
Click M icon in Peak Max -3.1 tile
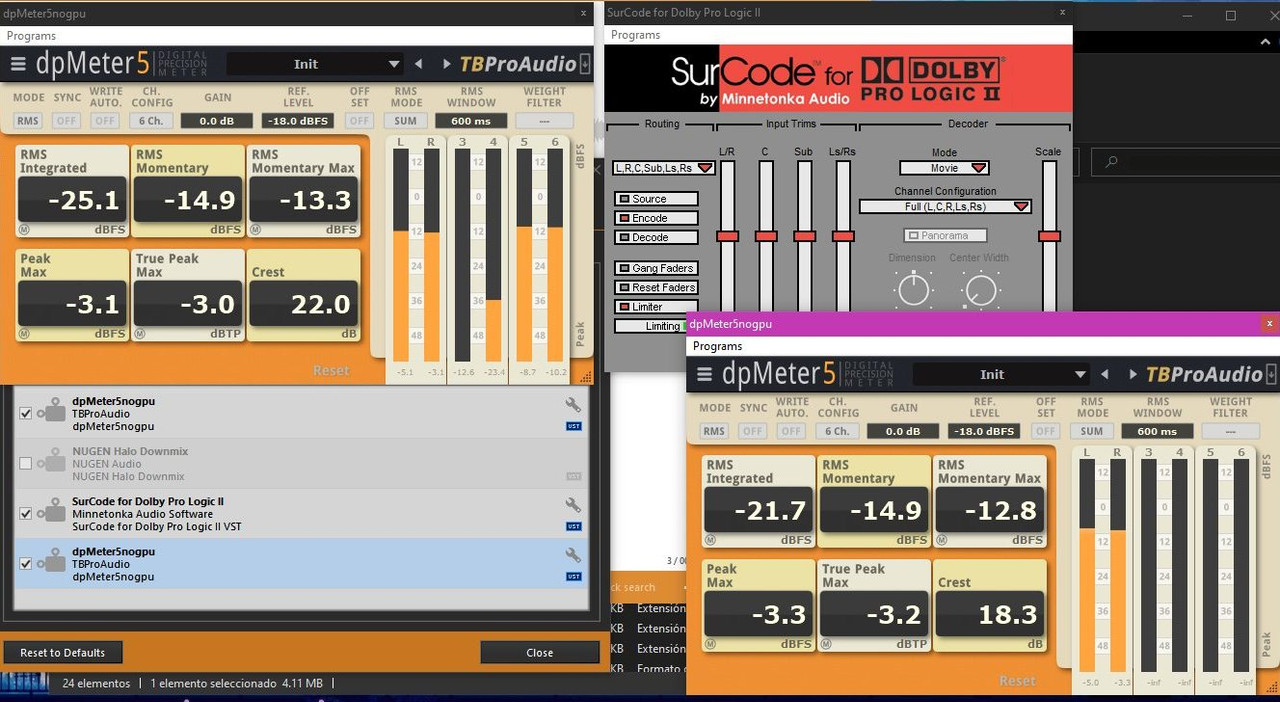24,334
